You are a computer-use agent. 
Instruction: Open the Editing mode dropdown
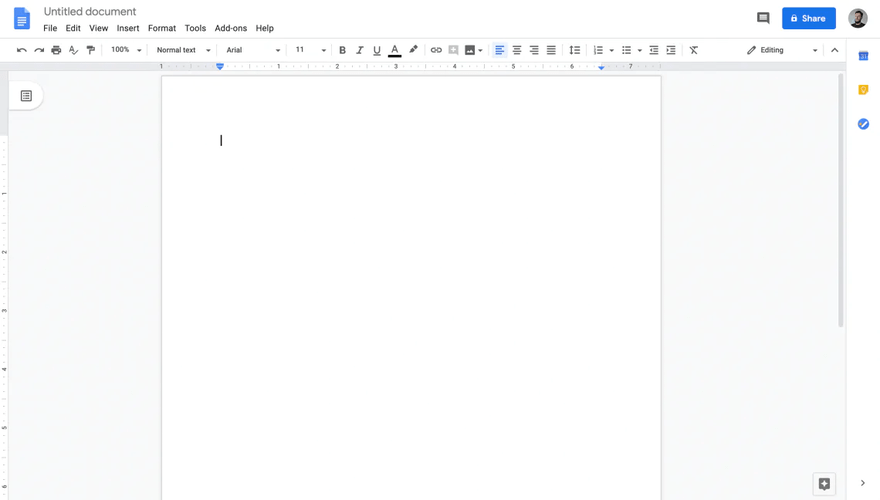782,50
